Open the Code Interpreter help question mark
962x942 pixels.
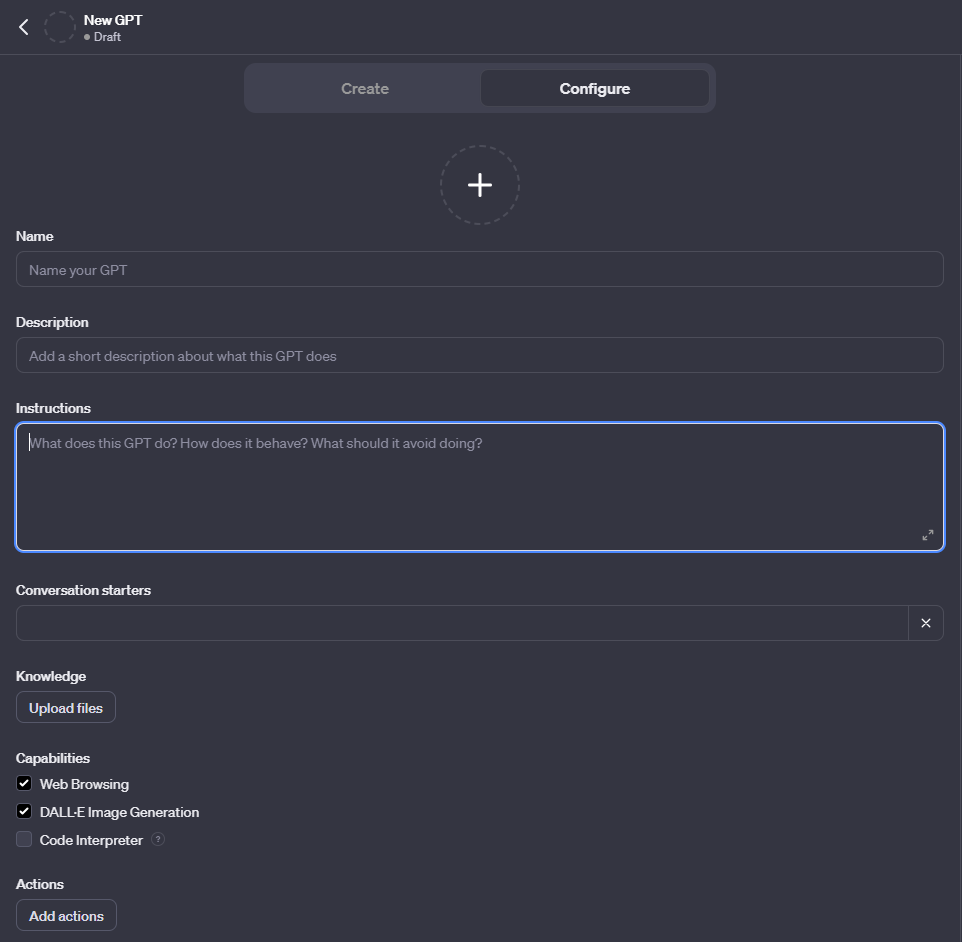coord(158,840)
